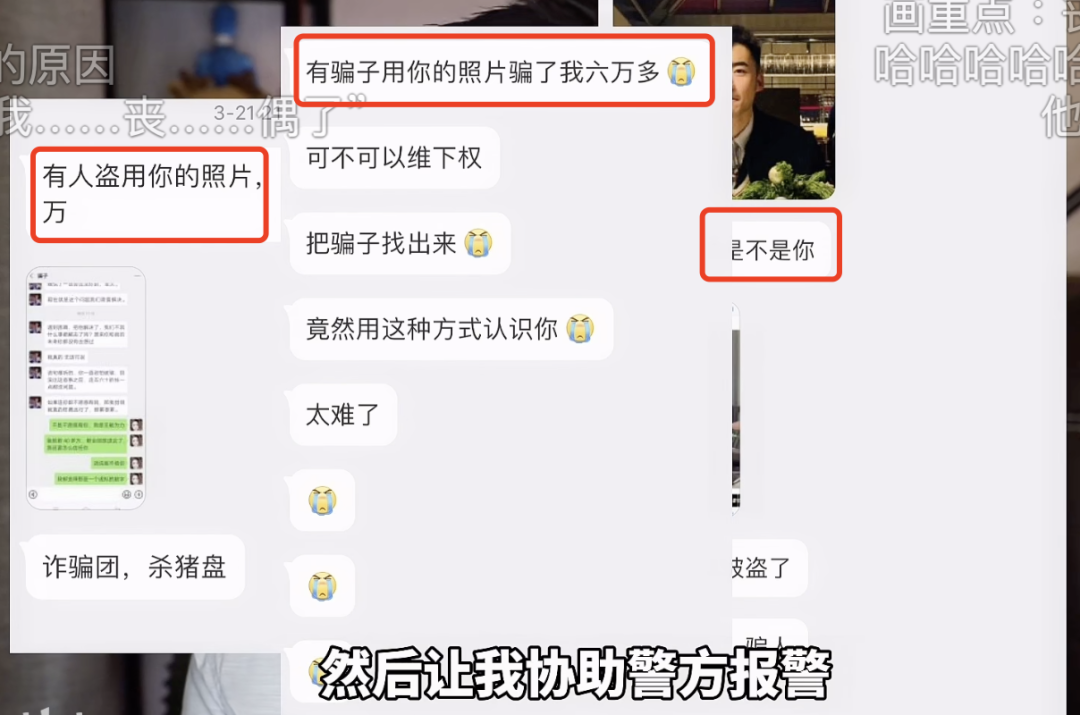
Task: Open the WeChat conversation screenshot thumbnail
Action: [86, 388]
